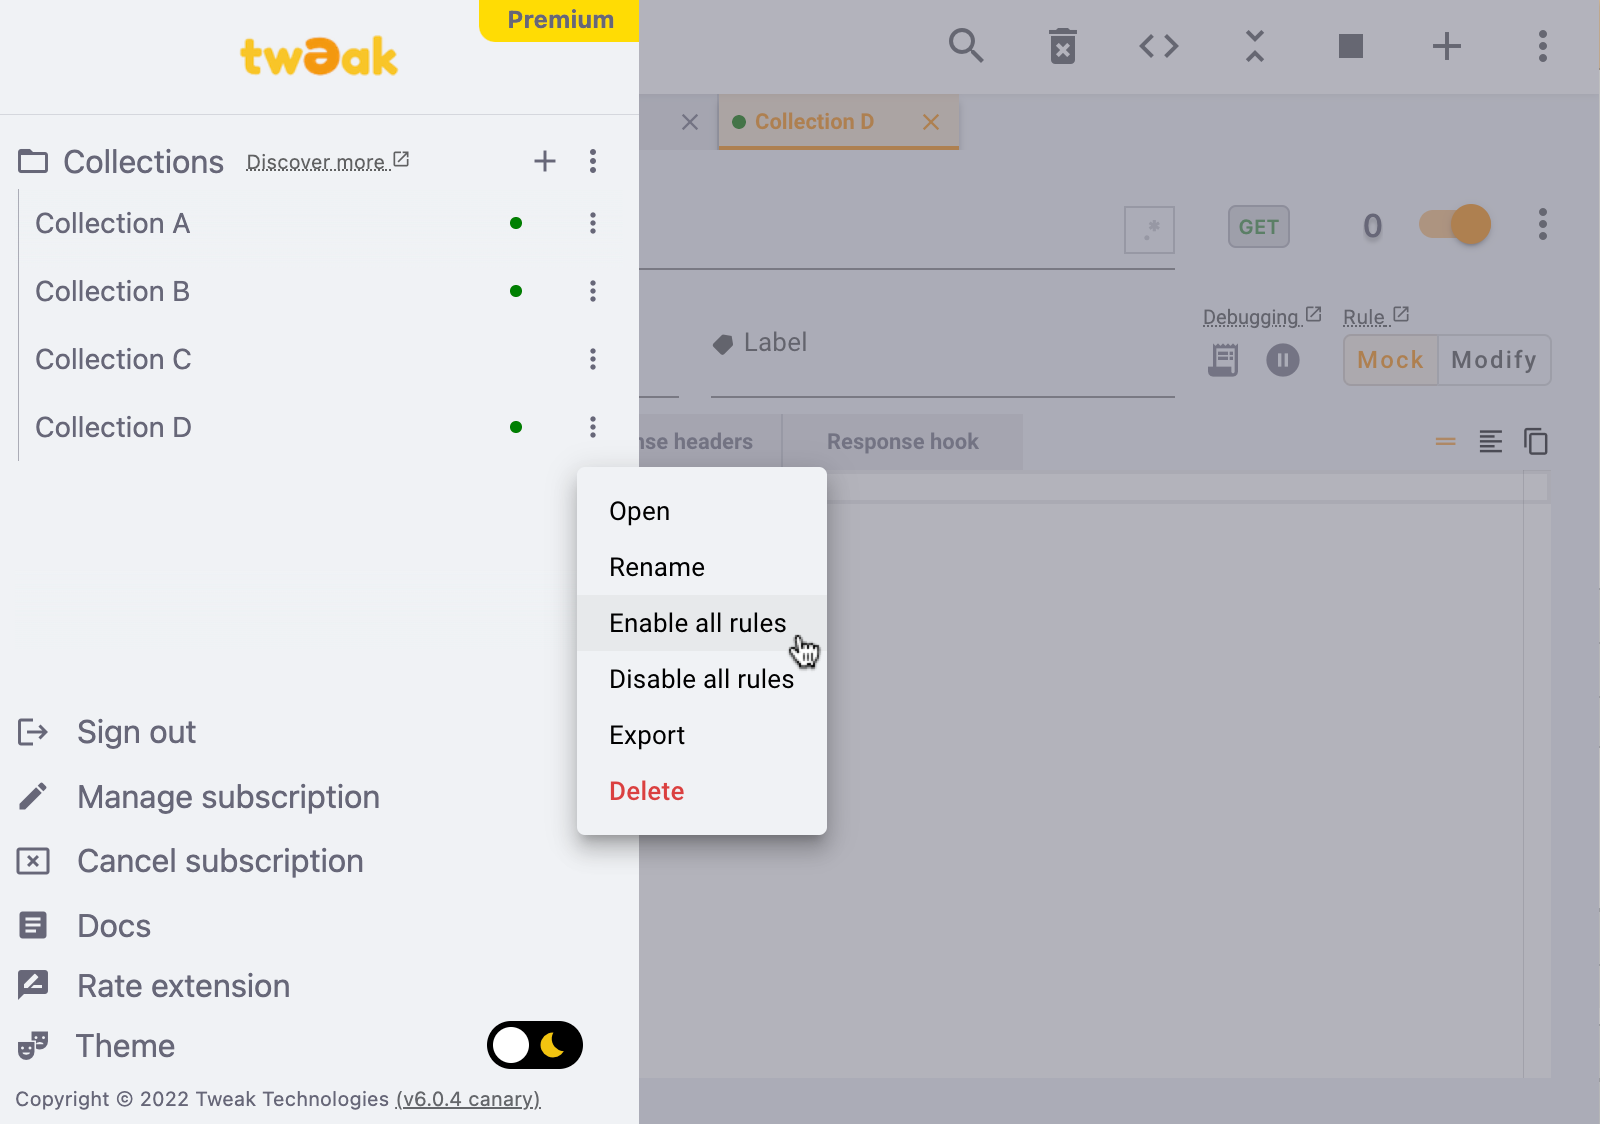The width and height of the screenshot is (1600, 1124).
Task: Toggle the rule enable switch
Action: (1455, 225)
